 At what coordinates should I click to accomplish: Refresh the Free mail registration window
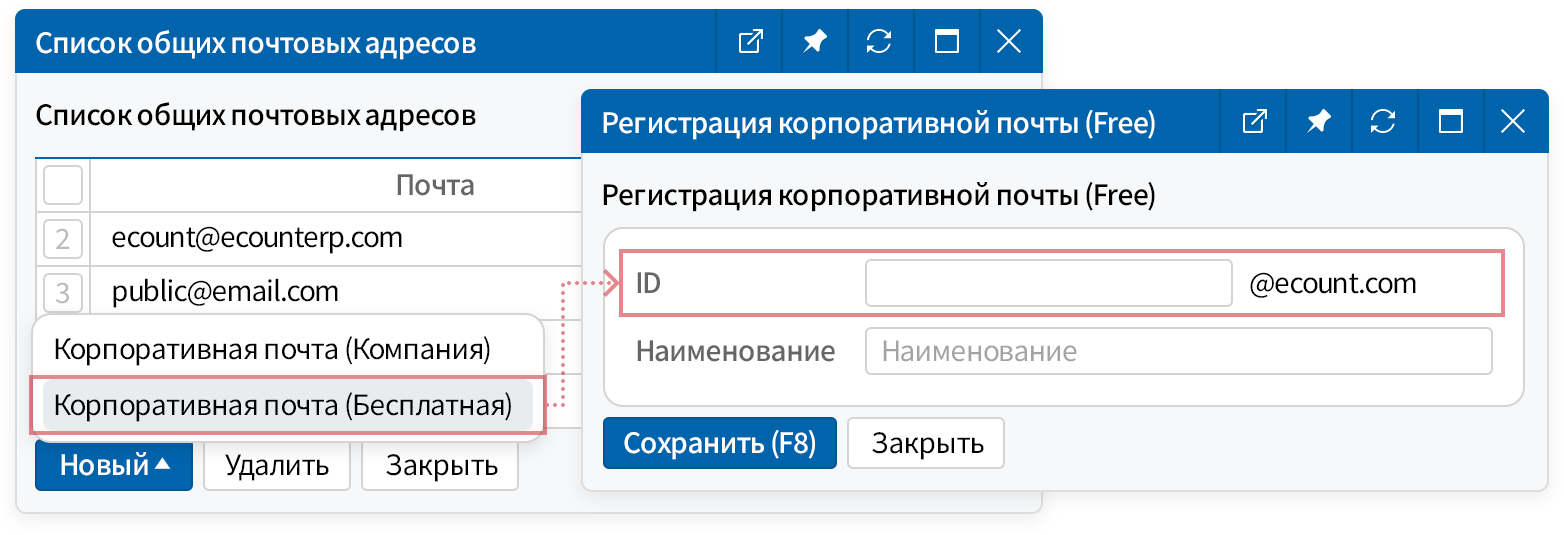tap(1383, 122)
